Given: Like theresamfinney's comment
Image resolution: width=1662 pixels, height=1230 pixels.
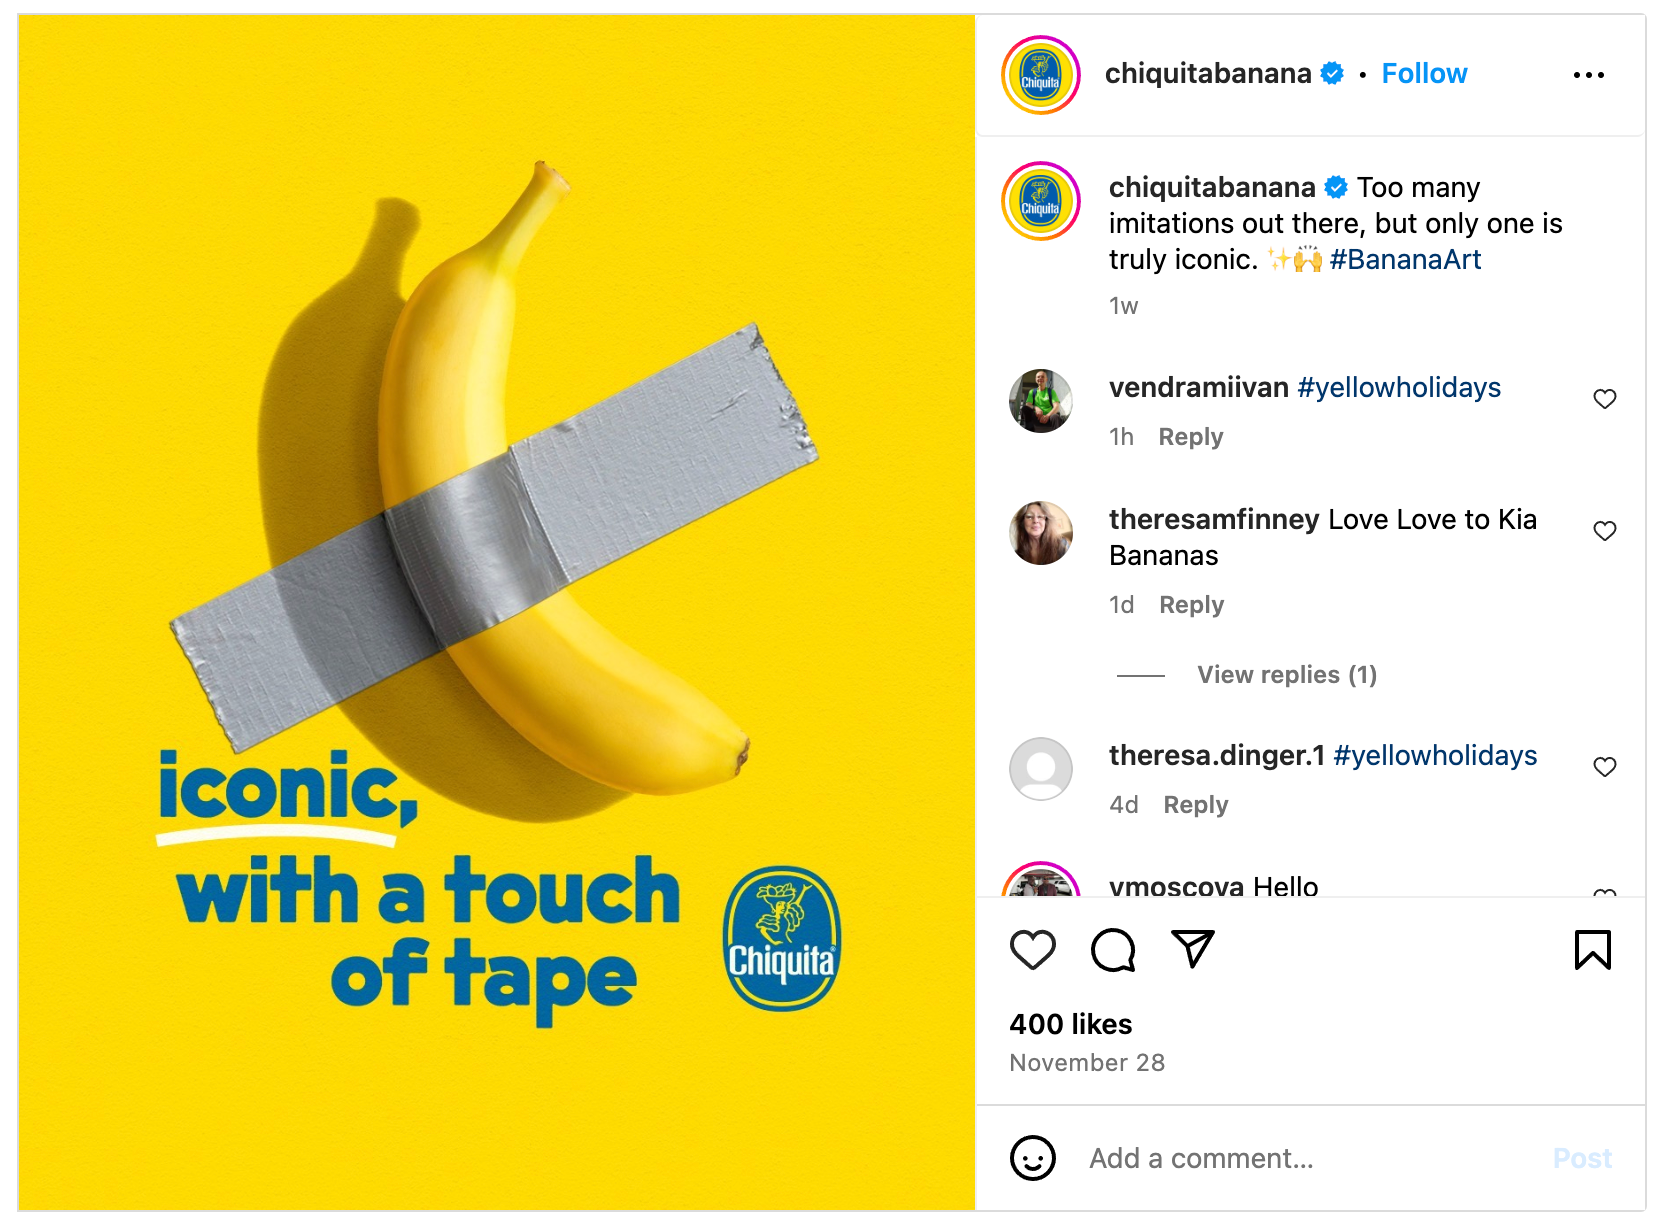Looking at the screenshot, I should [1604, 531].
